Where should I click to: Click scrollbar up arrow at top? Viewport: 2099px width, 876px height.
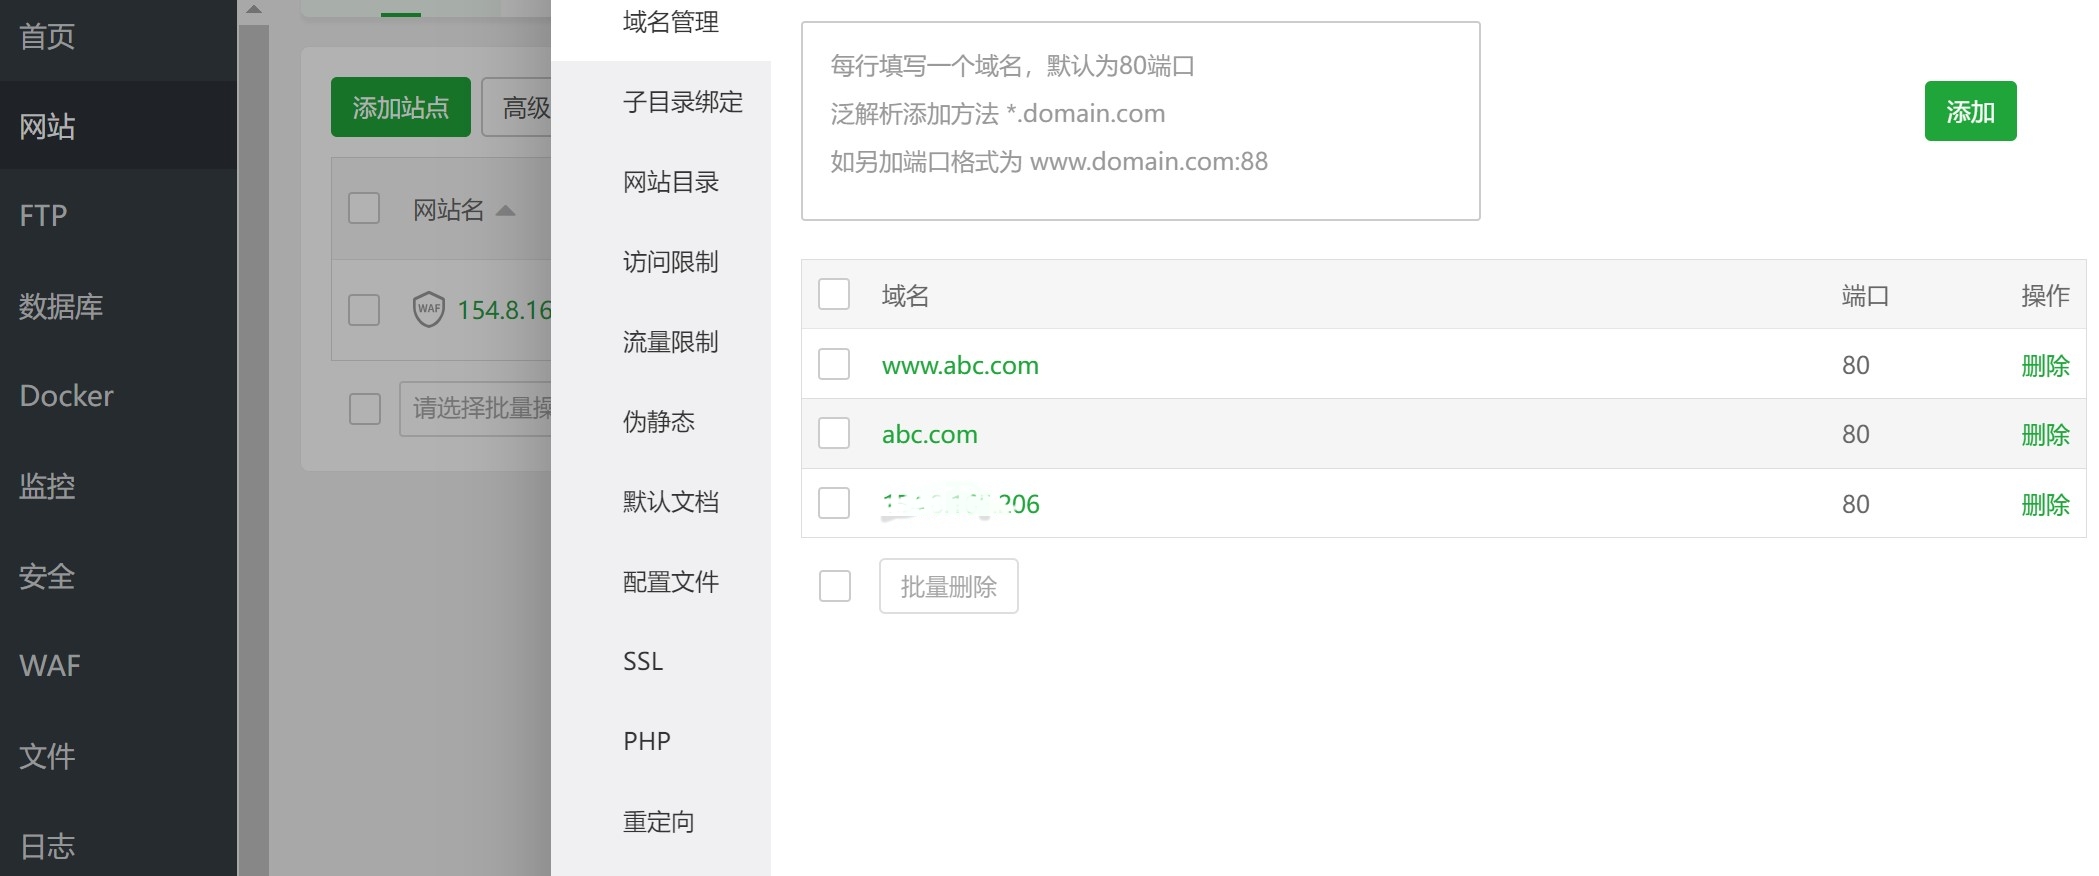[254, 10]
